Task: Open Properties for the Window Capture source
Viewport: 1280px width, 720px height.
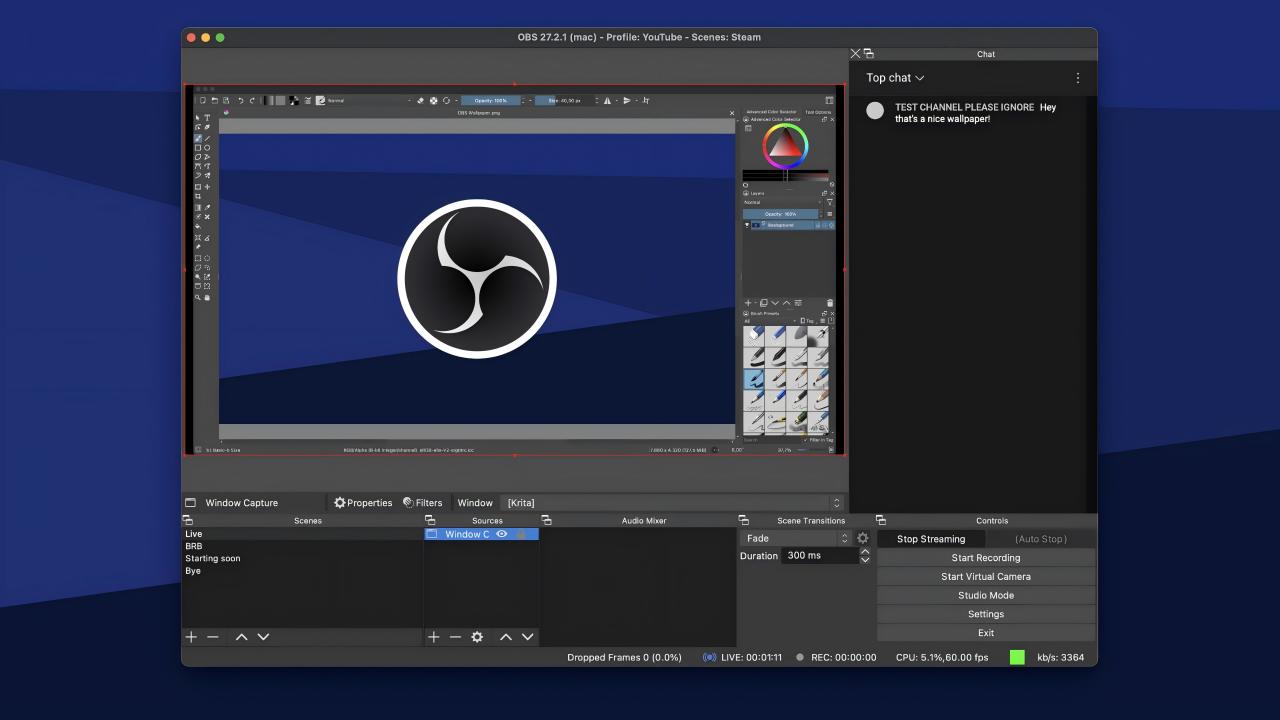Action: [363, 503]
